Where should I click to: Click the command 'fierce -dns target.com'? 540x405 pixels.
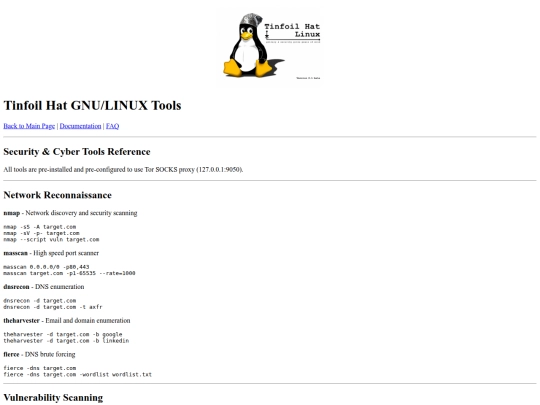point(40,368)
